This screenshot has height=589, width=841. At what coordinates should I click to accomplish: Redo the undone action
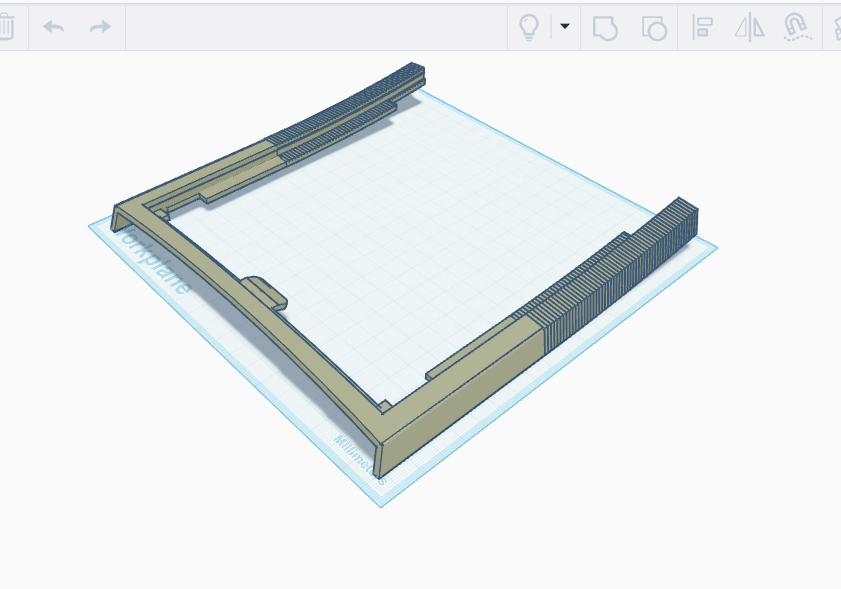click(100, 27)
